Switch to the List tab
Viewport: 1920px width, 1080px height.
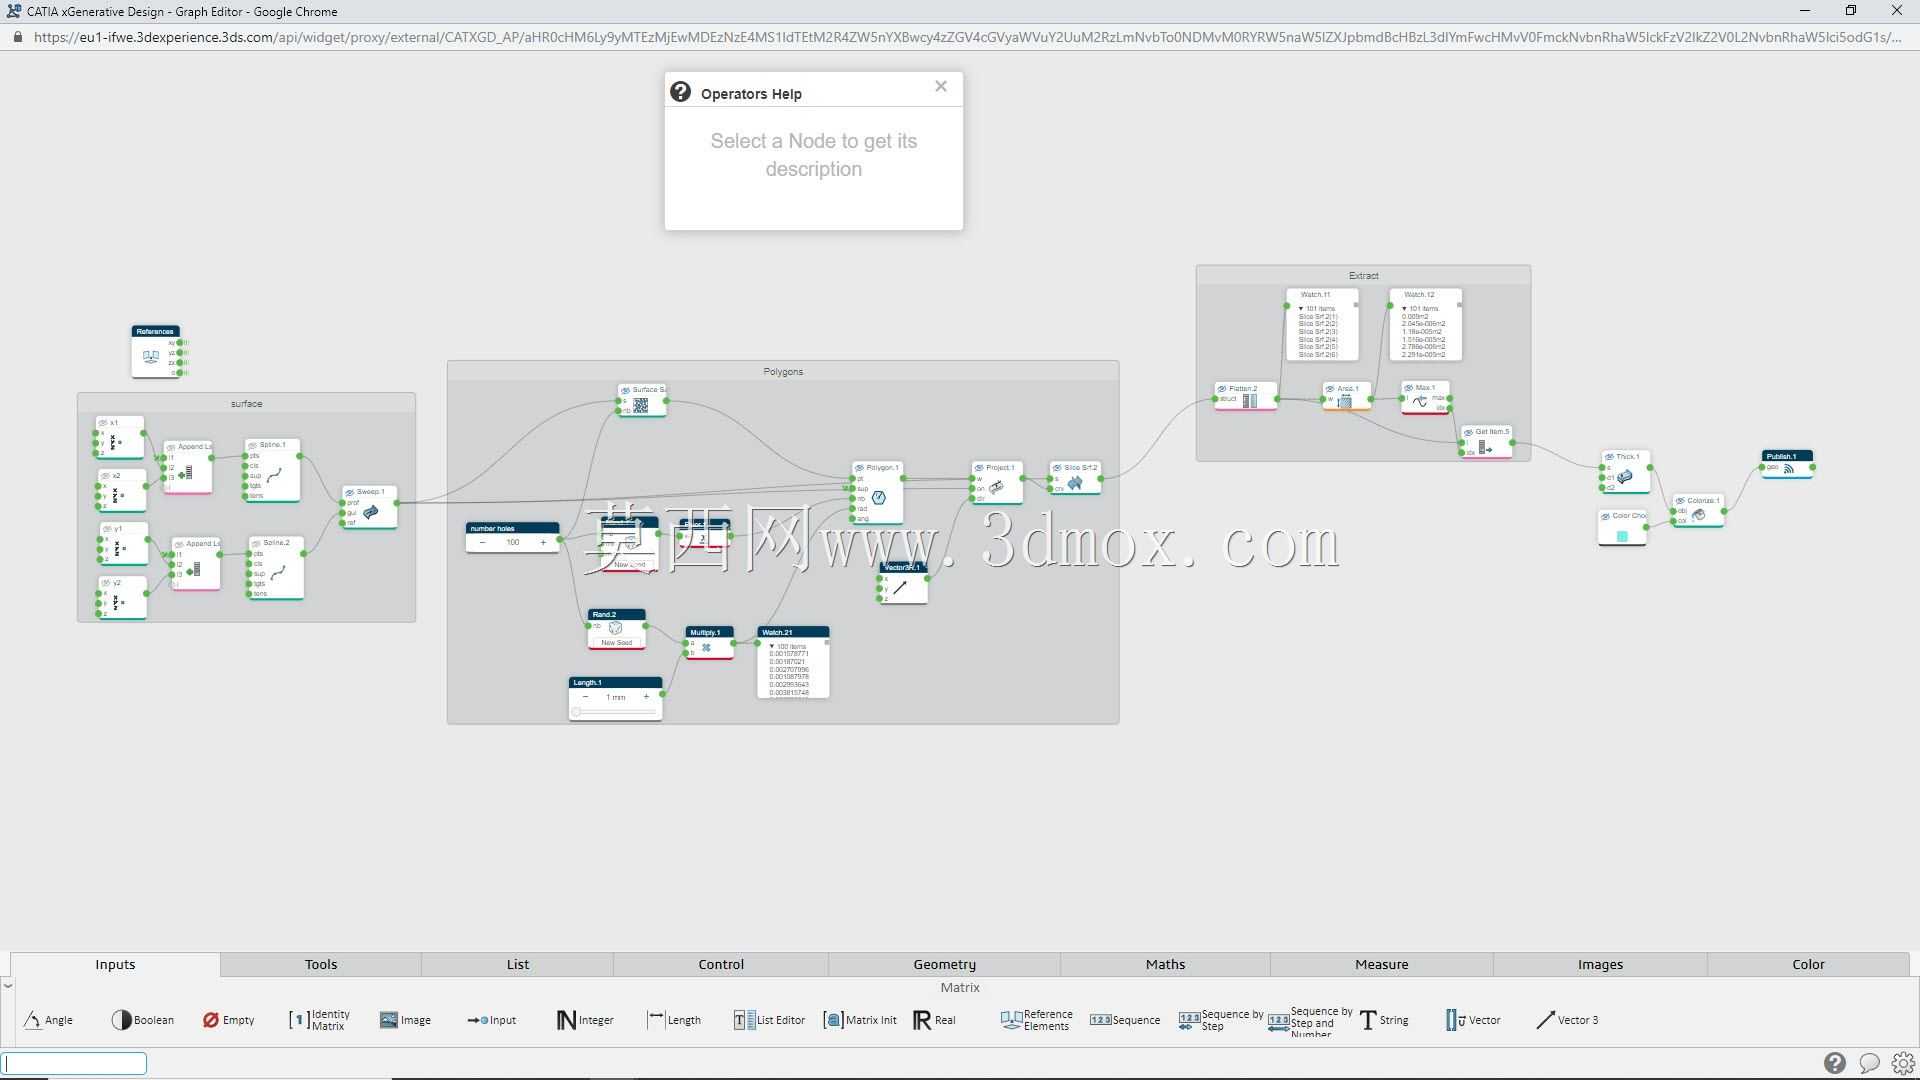[x=518, y=964]
